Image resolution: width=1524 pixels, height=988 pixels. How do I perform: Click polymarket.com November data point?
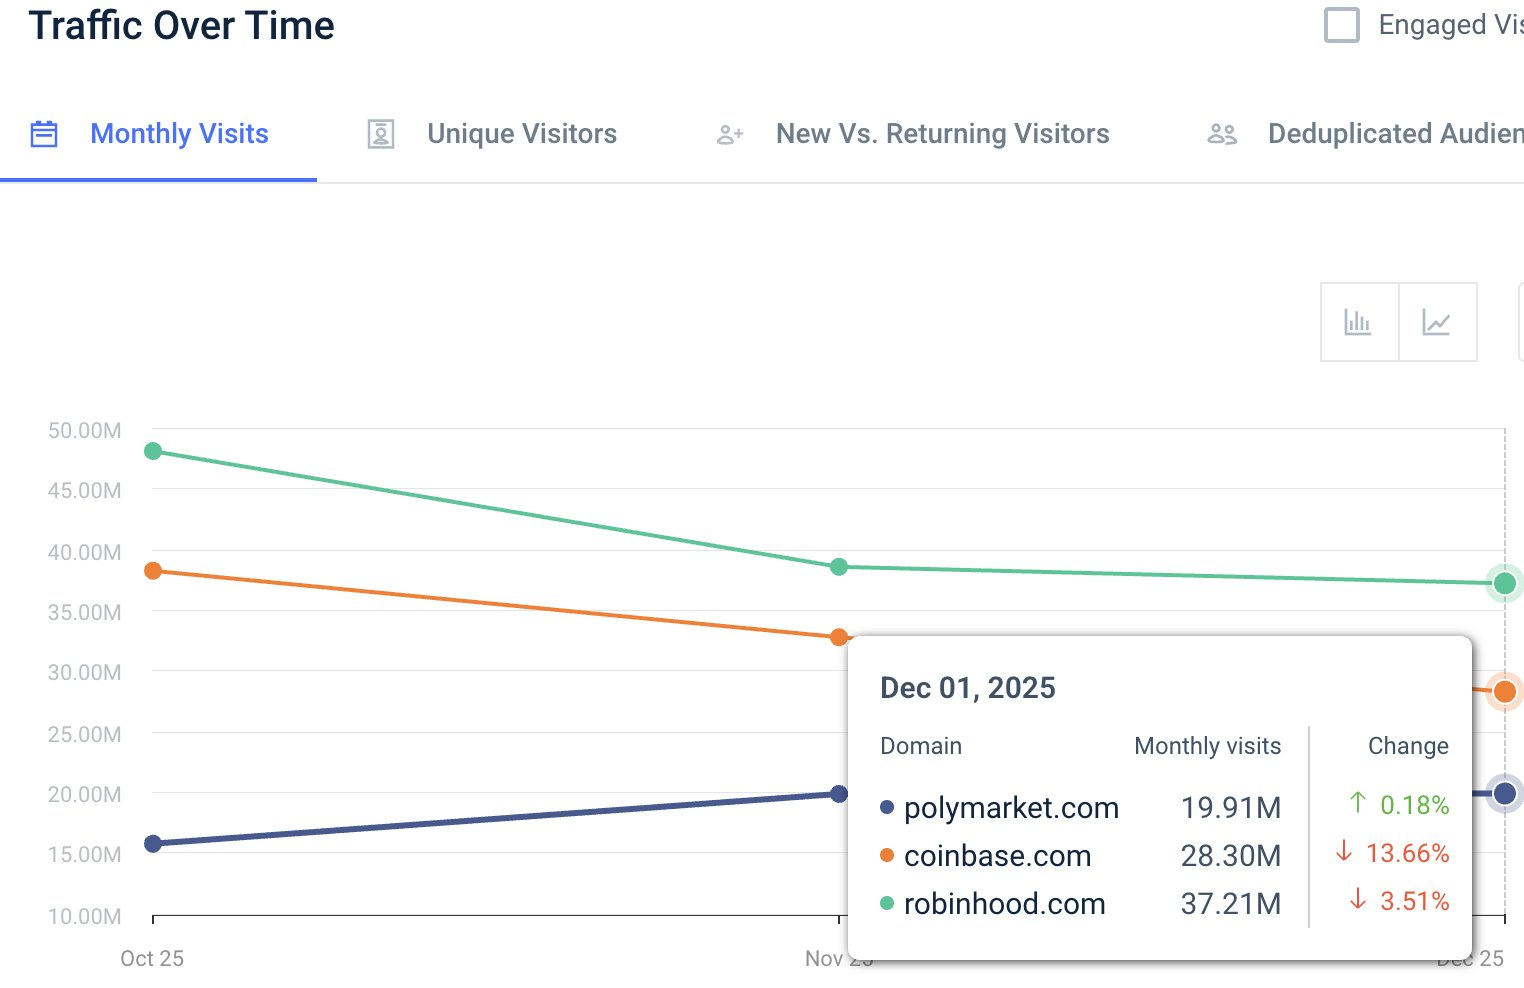[x=839, y=794]
